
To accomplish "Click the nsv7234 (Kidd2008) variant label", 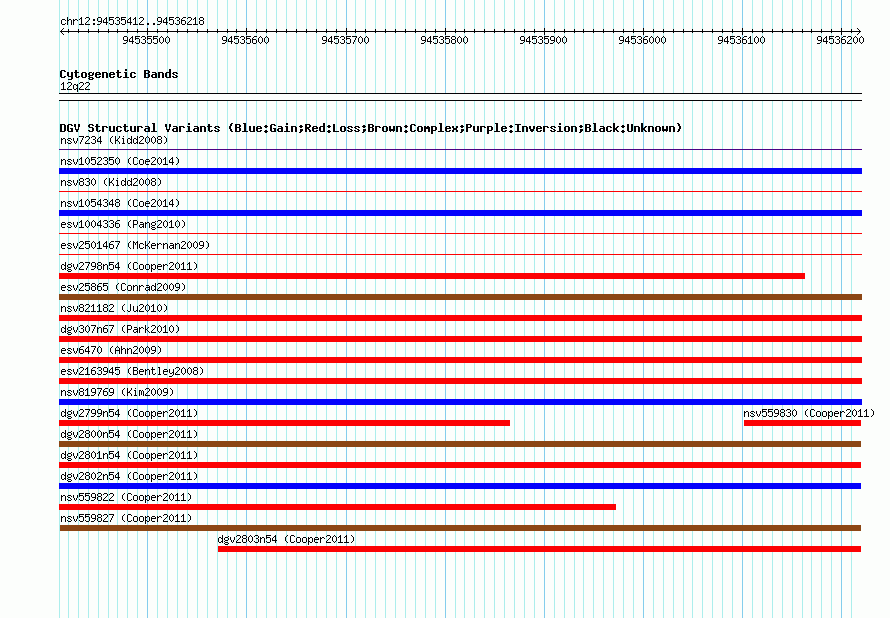I will click(114, 140).
